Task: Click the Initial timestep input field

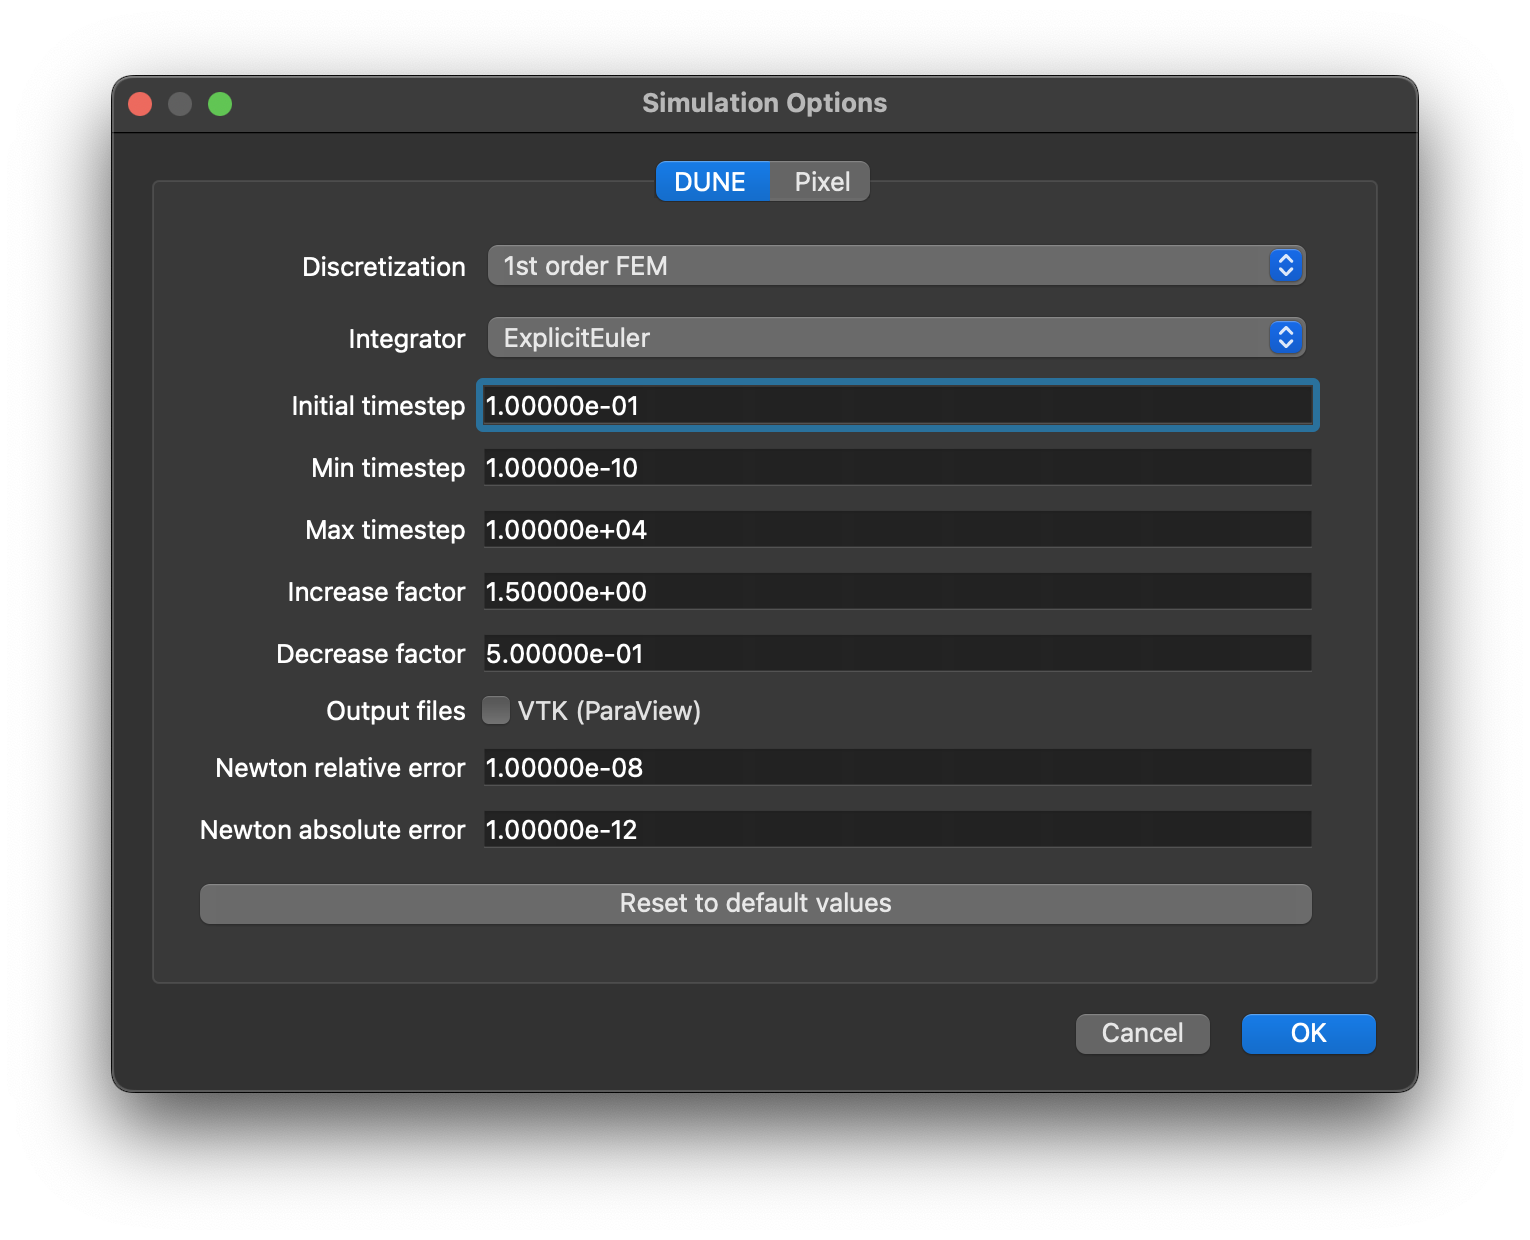Action: (x=898, y=406)
